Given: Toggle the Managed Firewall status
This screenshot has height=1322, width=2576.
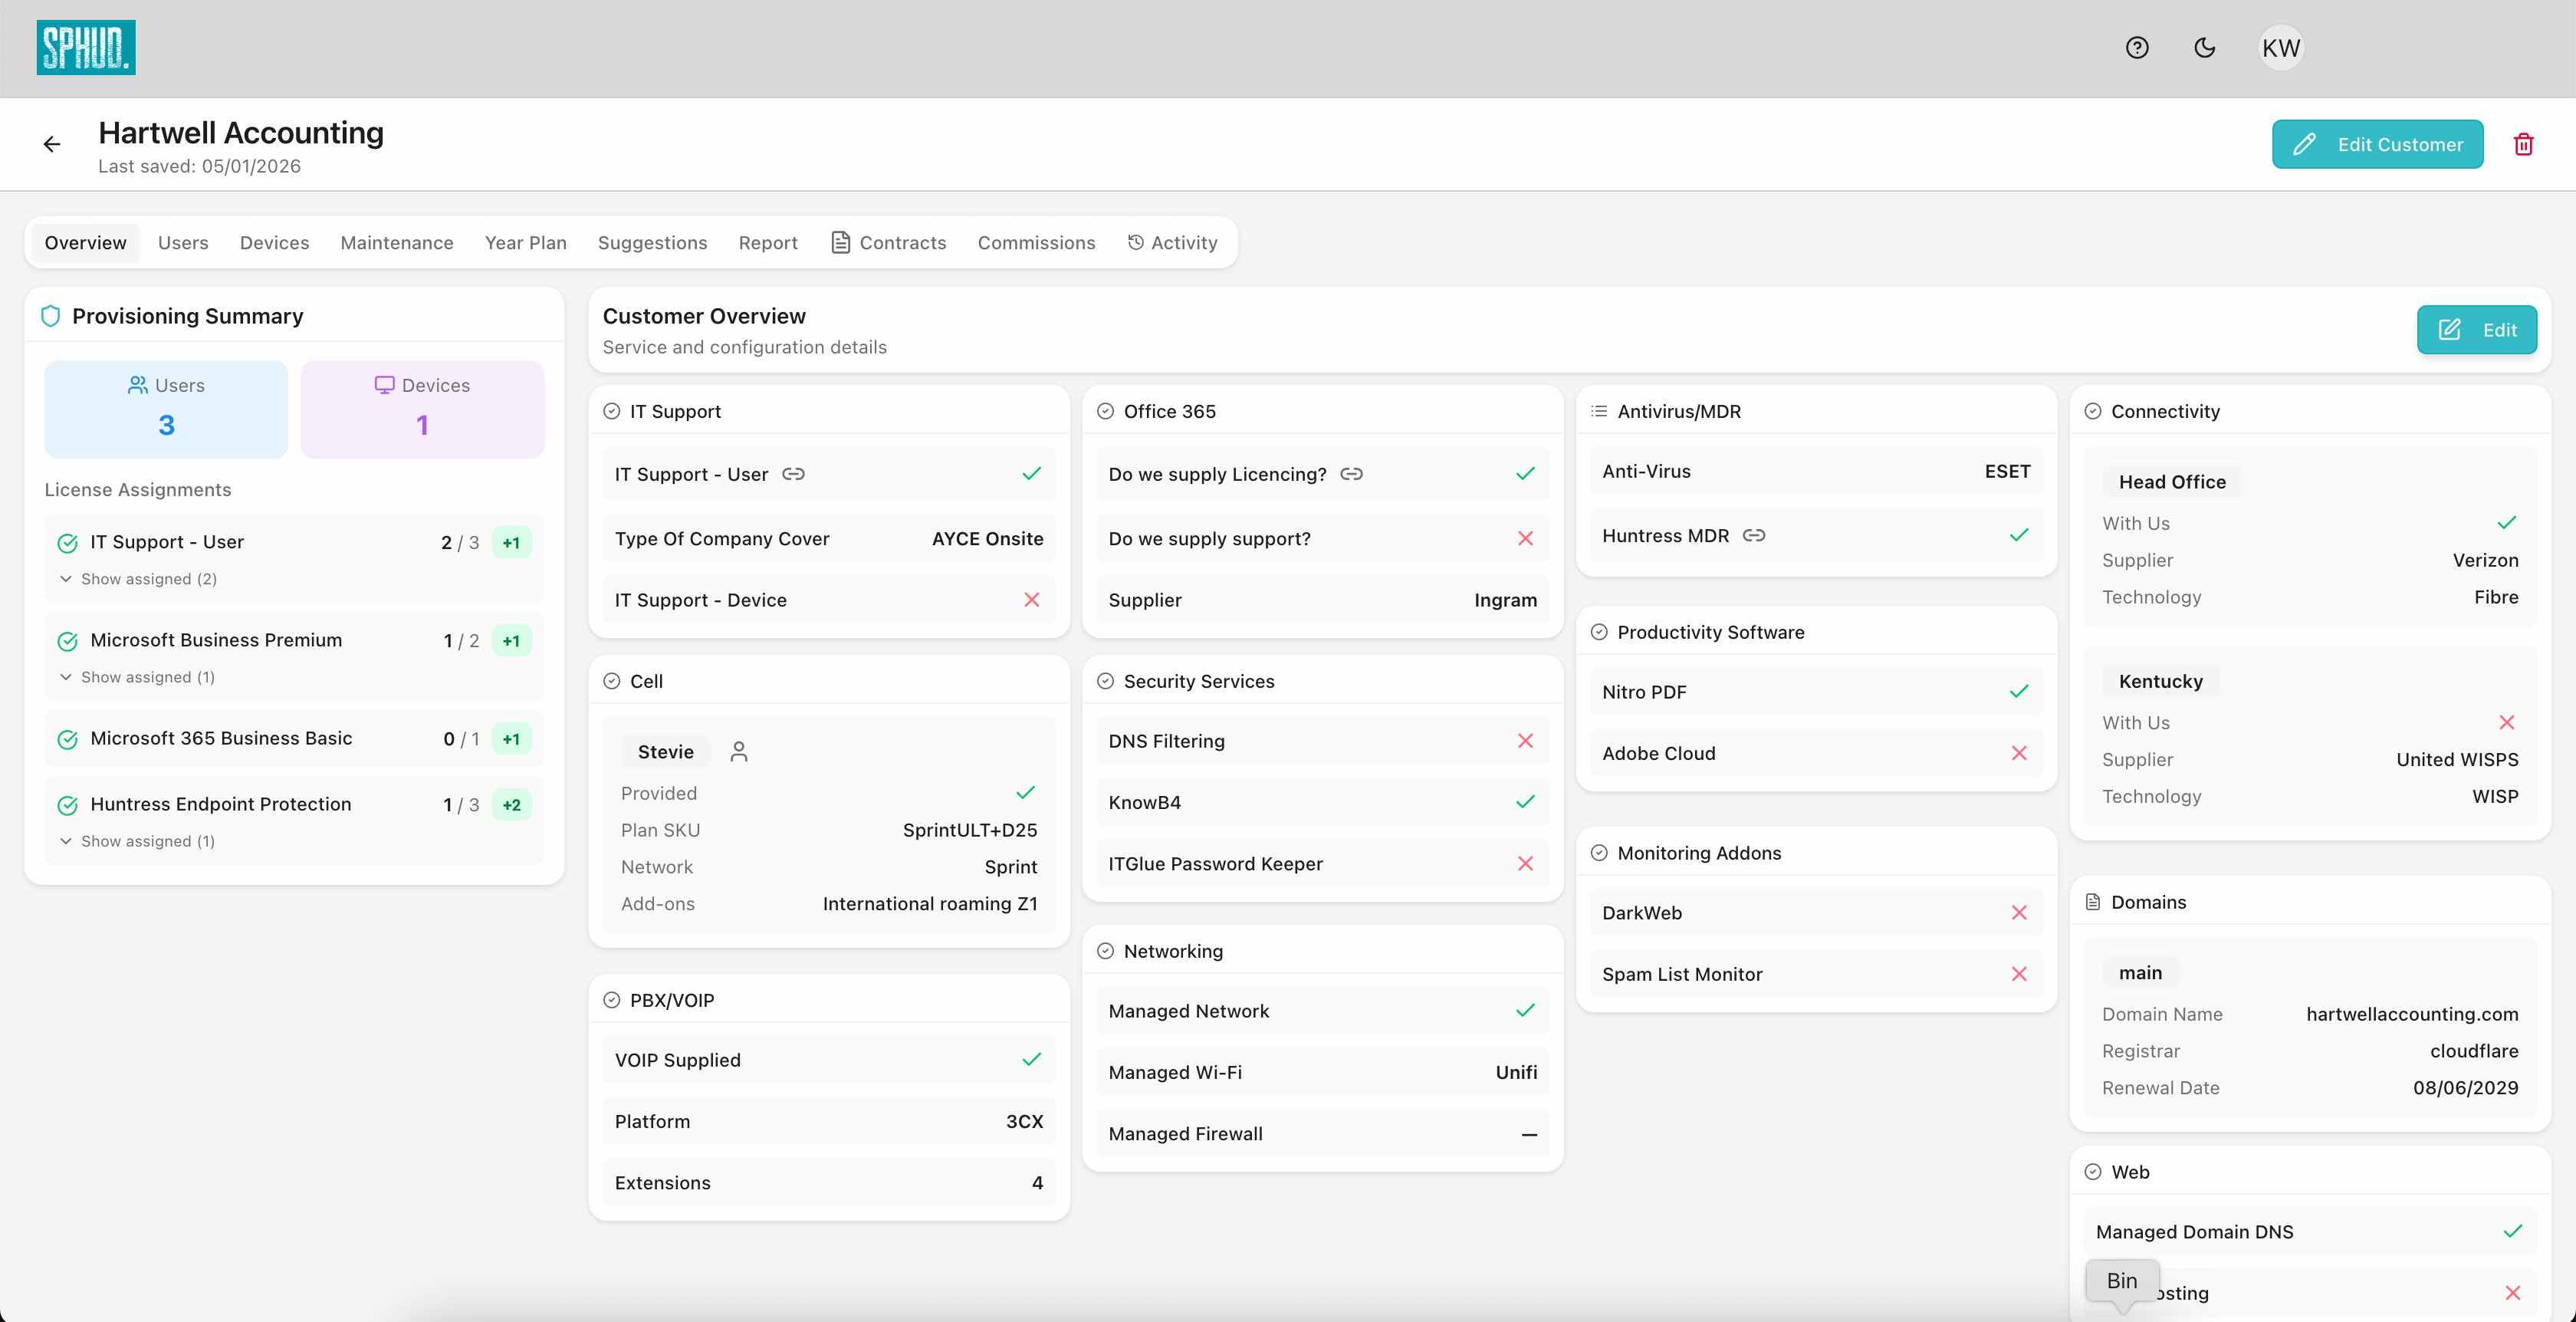Looking at the screenshot, I should click(1528, 1134).
